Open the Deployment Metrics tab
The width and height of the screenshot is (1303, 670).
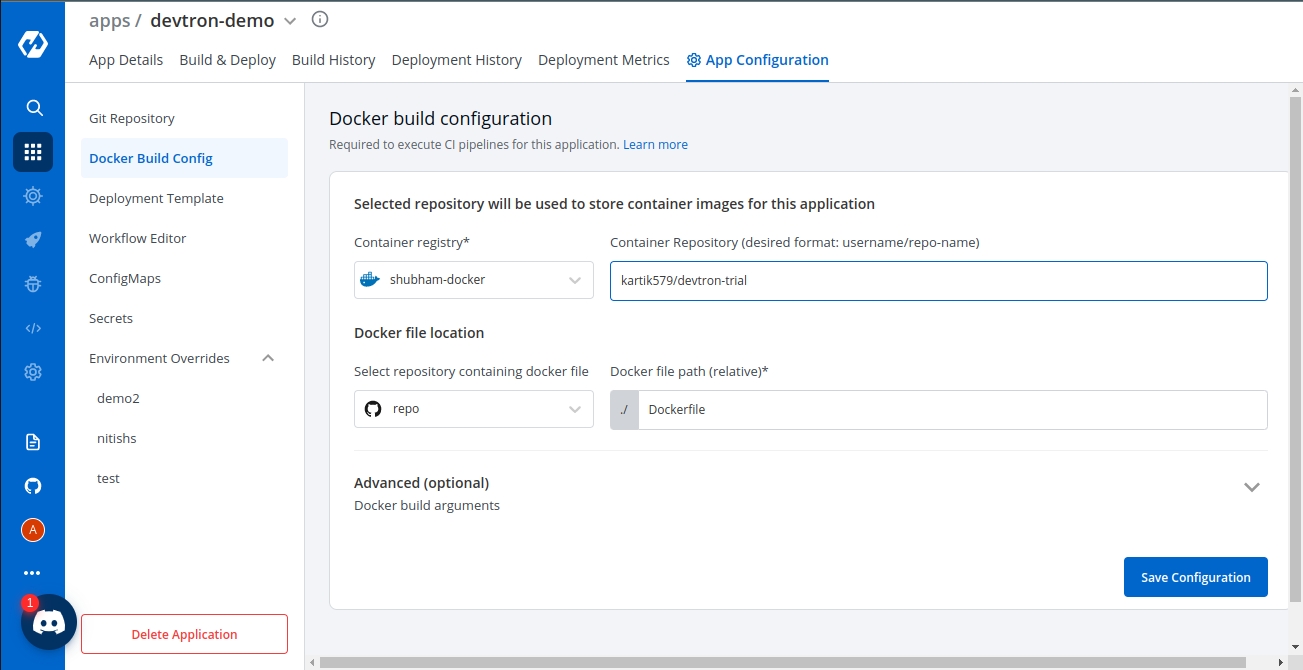coord(603,60)
